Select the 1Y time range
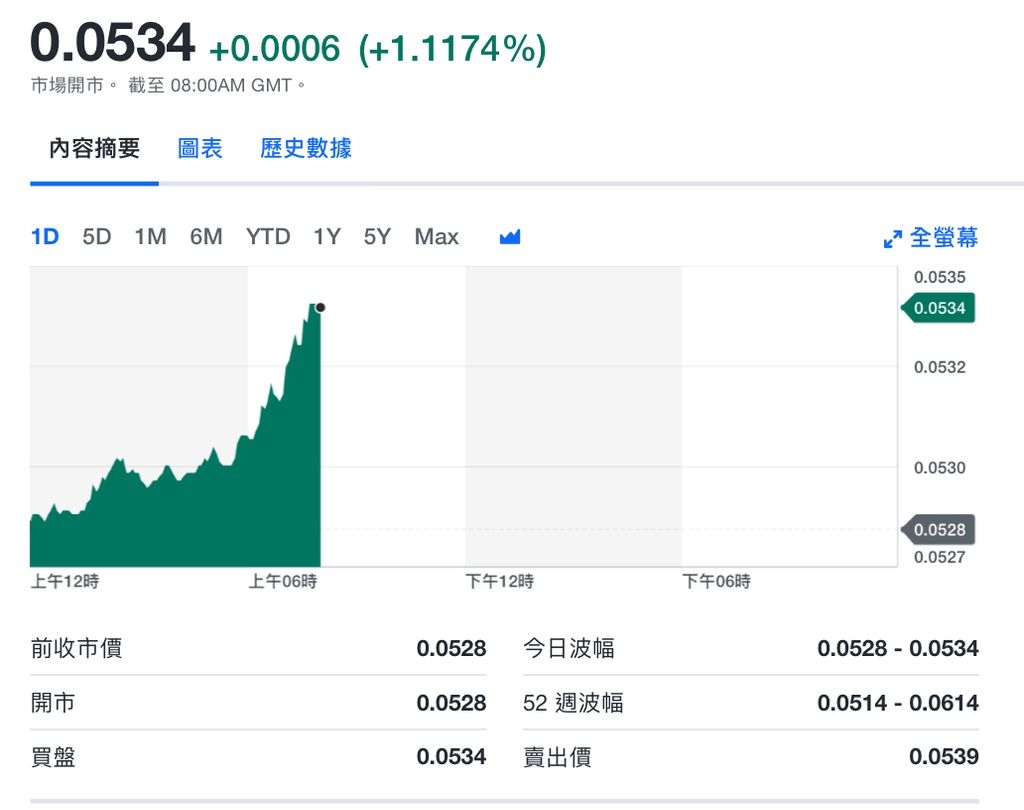This screenshot has height=810, width=1024. (x=326, y=236)
